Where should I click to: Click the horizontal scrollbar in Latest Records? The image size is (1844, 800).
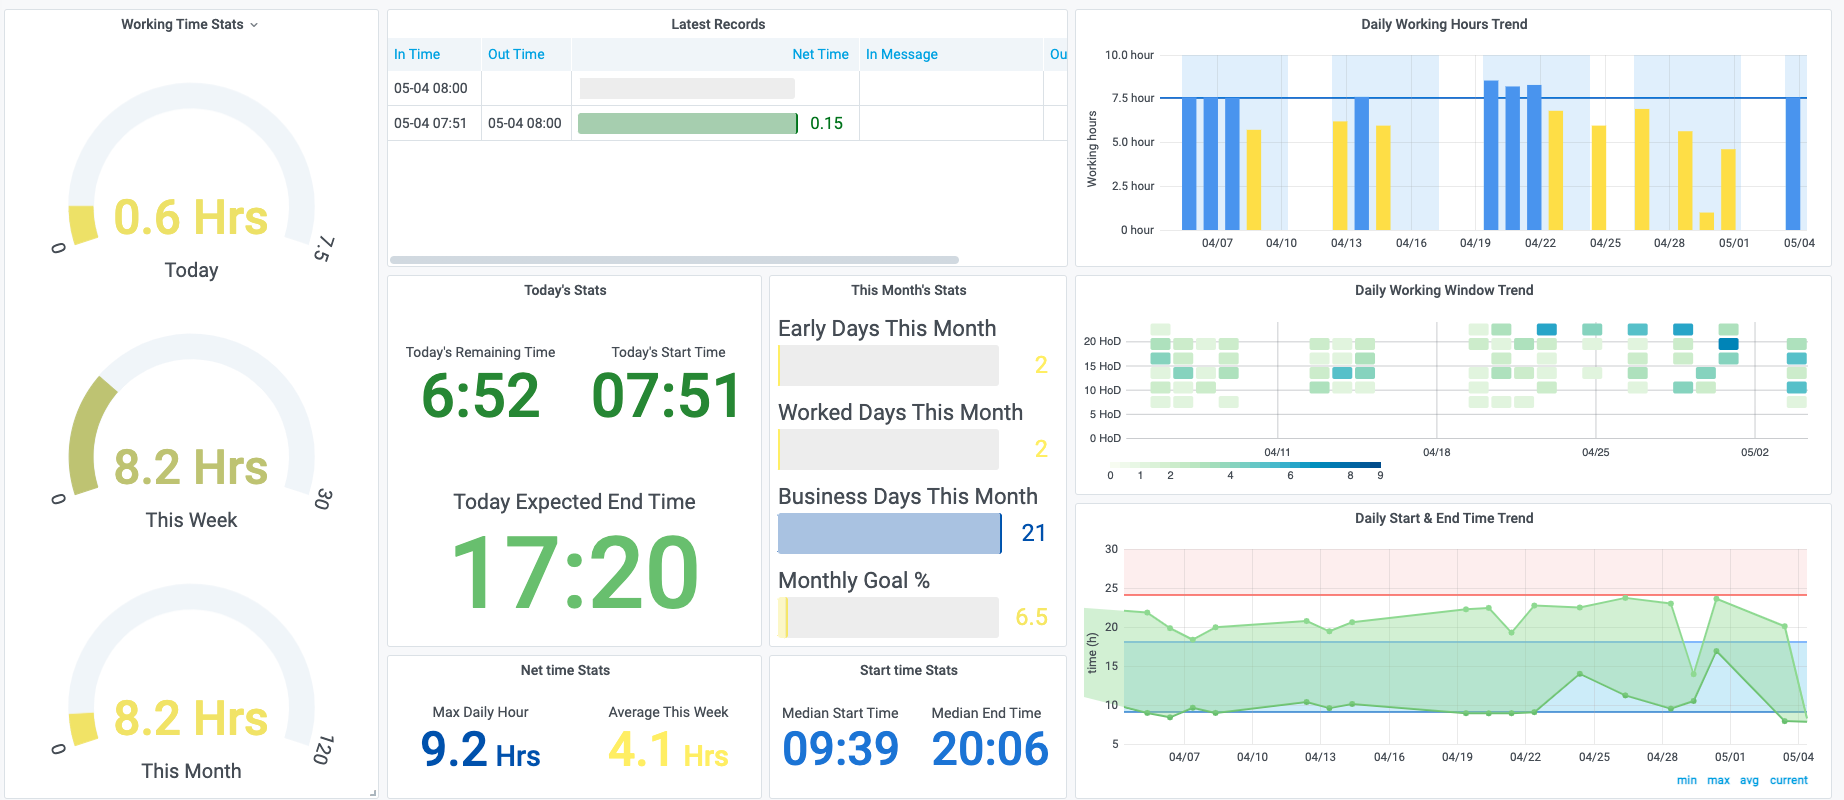click(x=674, y=260)
